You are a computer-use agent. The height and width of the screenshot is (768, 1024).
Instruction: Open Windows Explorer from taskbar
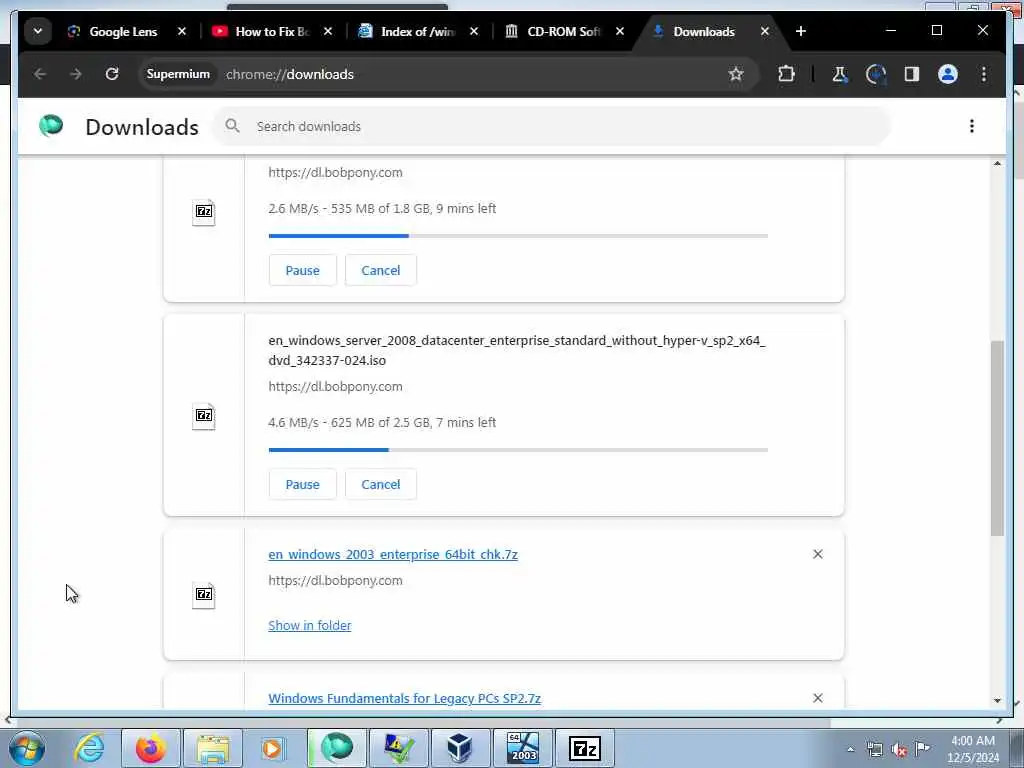click(213, 748)
